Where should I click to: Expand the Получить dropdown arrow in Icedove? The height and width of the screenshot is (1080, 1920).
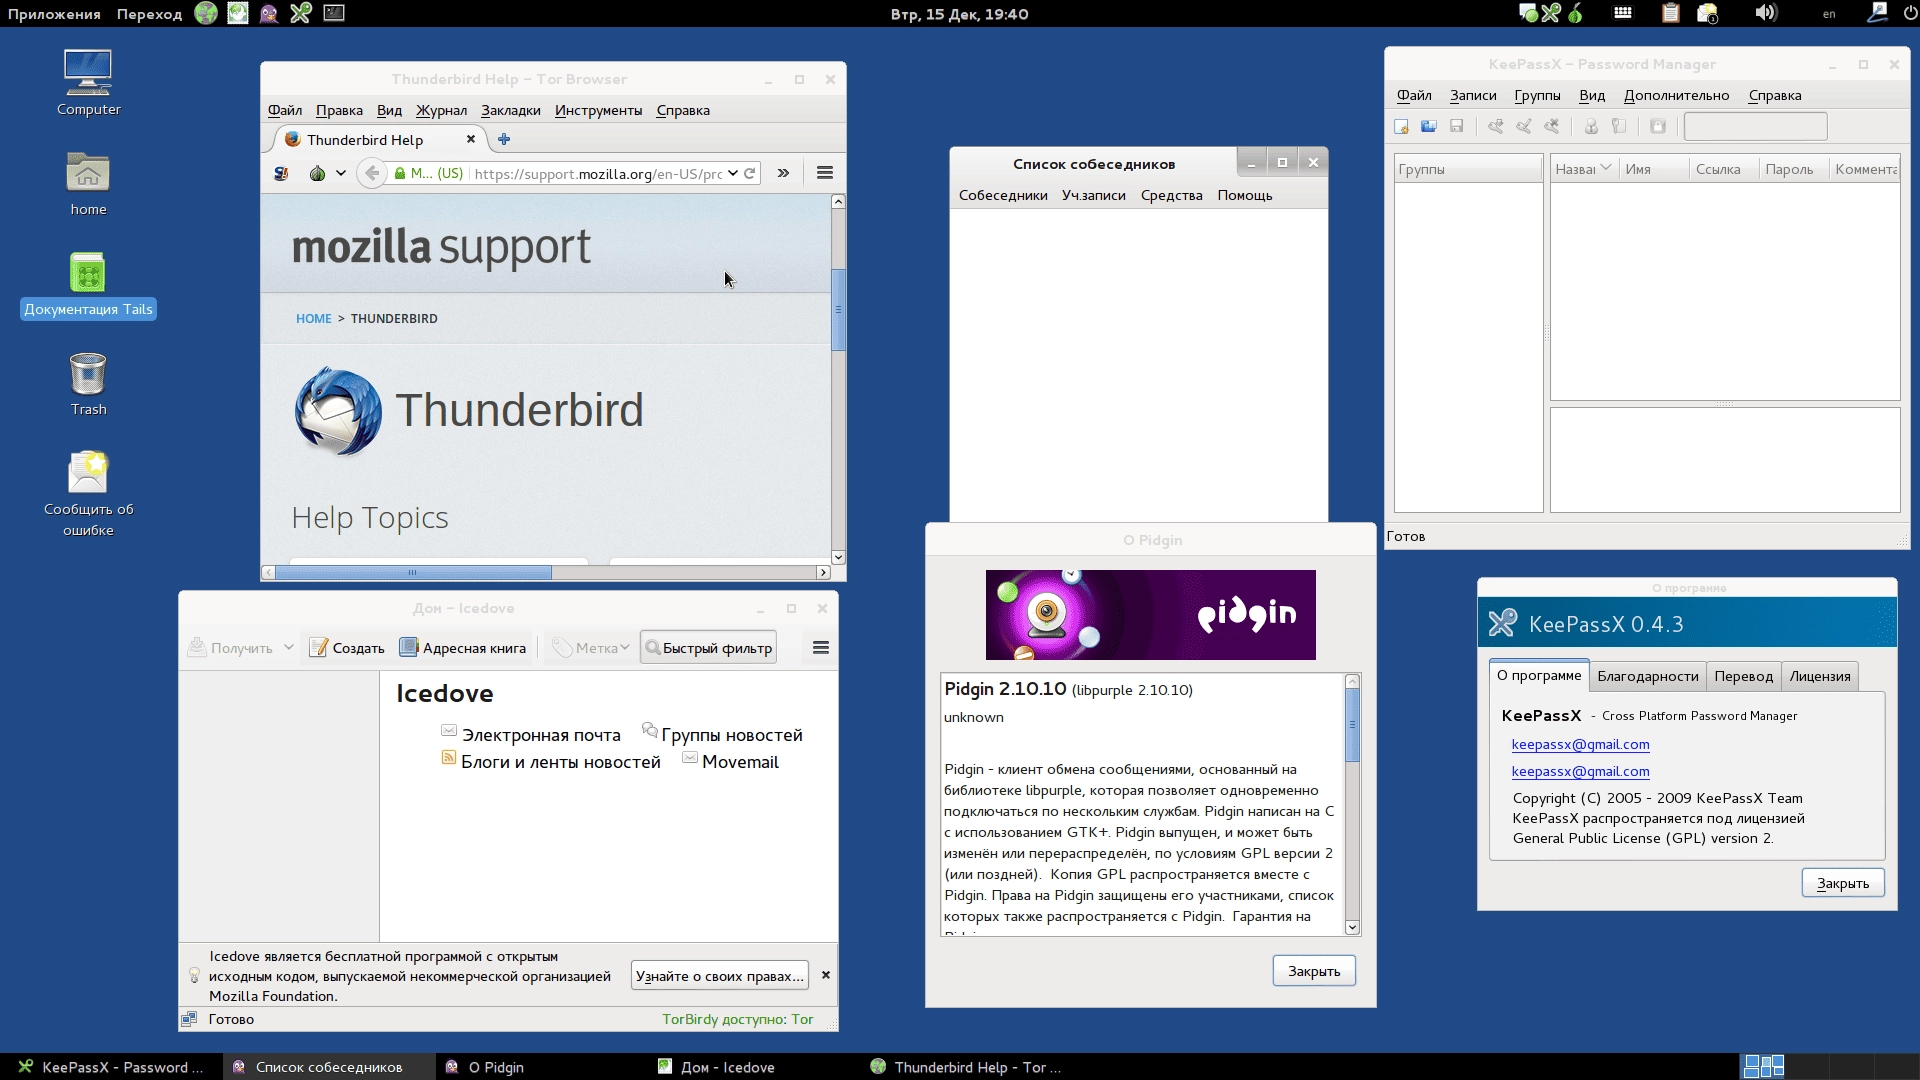pyautogui.click(x=288, y=647)
